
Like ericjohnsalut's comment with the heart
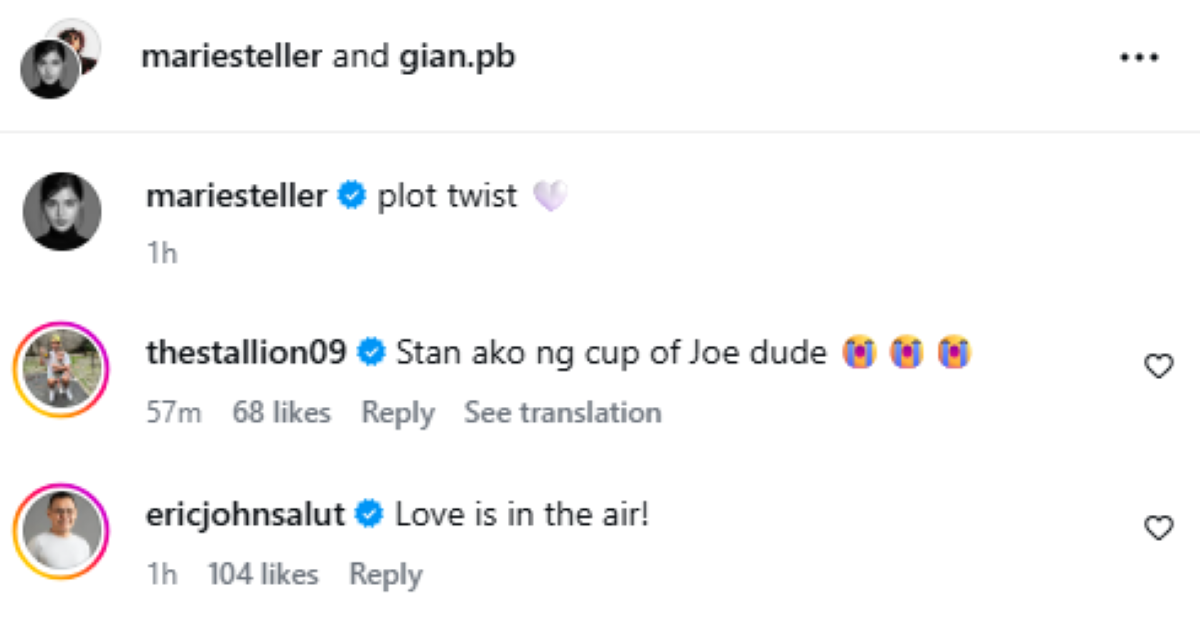coord(1158,528)
